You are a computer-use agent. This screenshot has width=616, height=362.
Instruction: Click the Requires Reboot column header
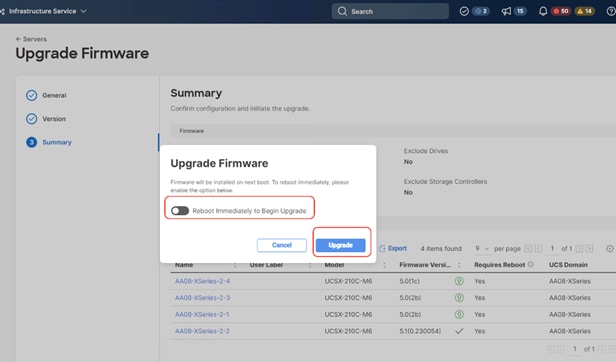(x=499, y=265)
